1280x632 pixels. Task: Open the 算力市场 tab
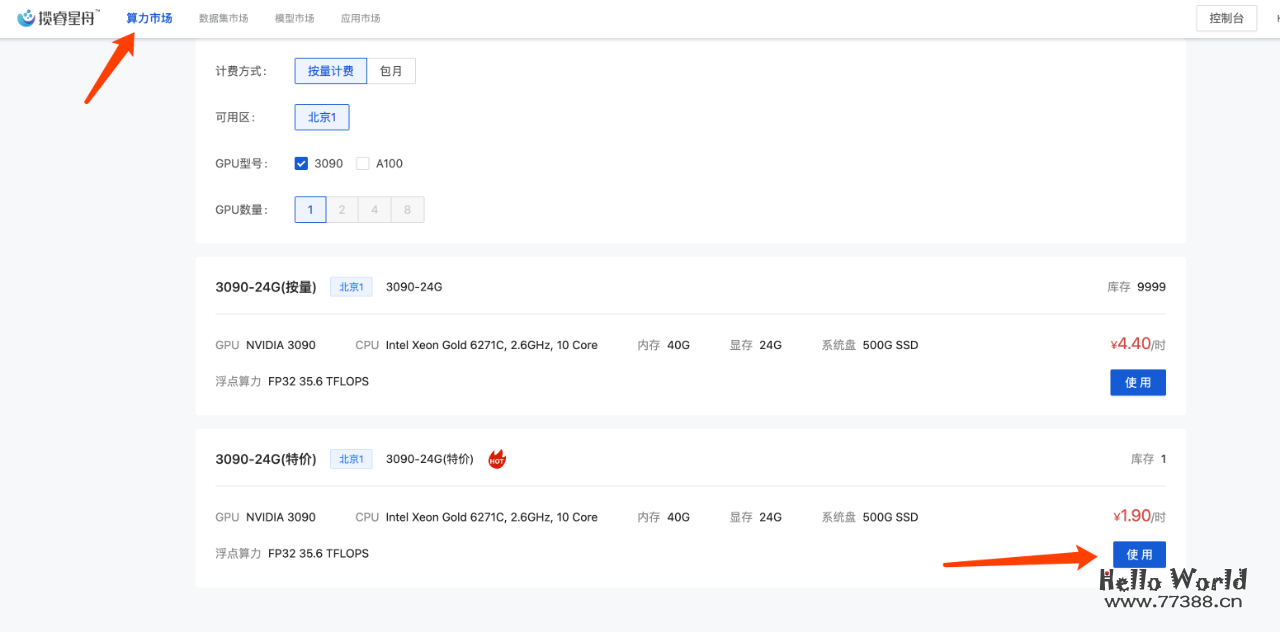coord(149,18)
